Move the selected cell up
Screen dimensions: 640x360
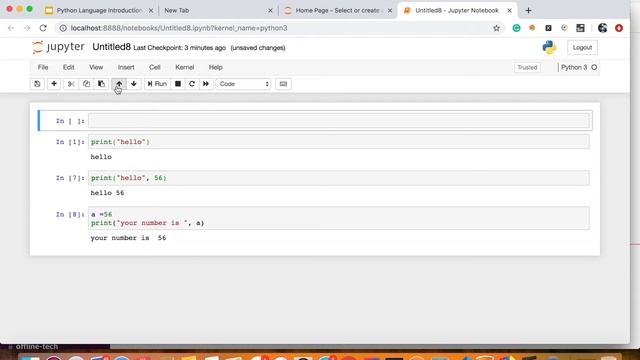click(119, 84)
